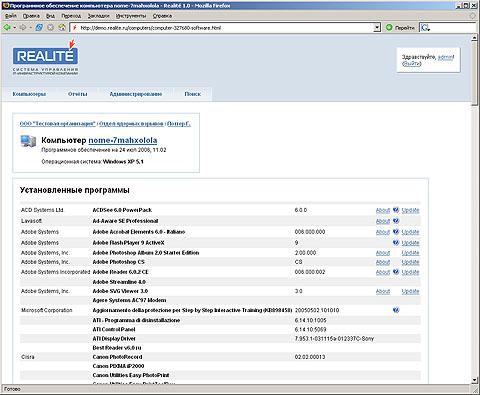Click About for ACDSee 6.0 PowerPack
This screenshot has width=480, height=395.
tap(383, 210)
